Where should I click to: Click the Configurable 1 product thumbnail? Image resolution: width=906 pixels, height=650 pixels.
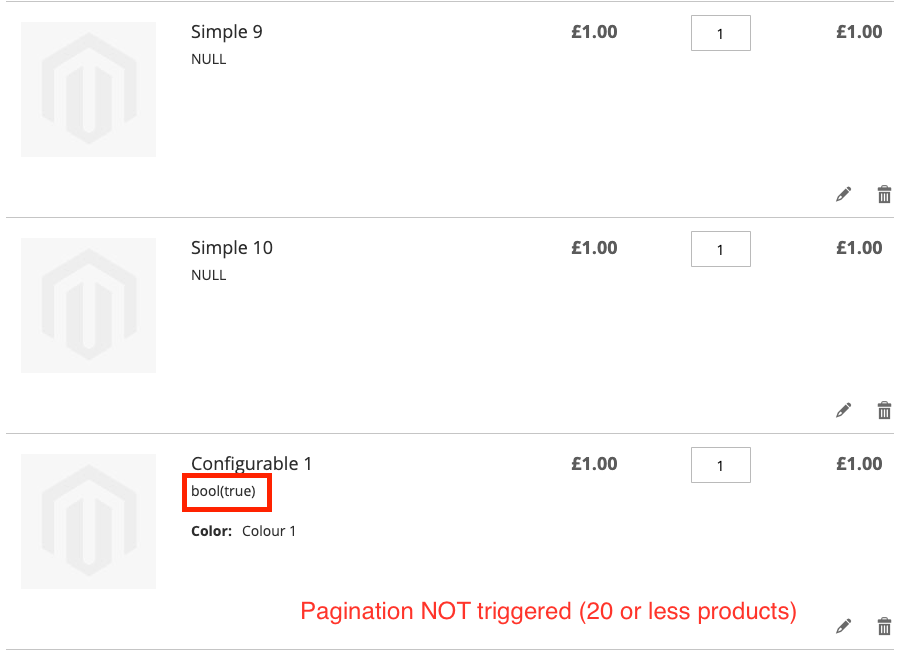point(88,521)
